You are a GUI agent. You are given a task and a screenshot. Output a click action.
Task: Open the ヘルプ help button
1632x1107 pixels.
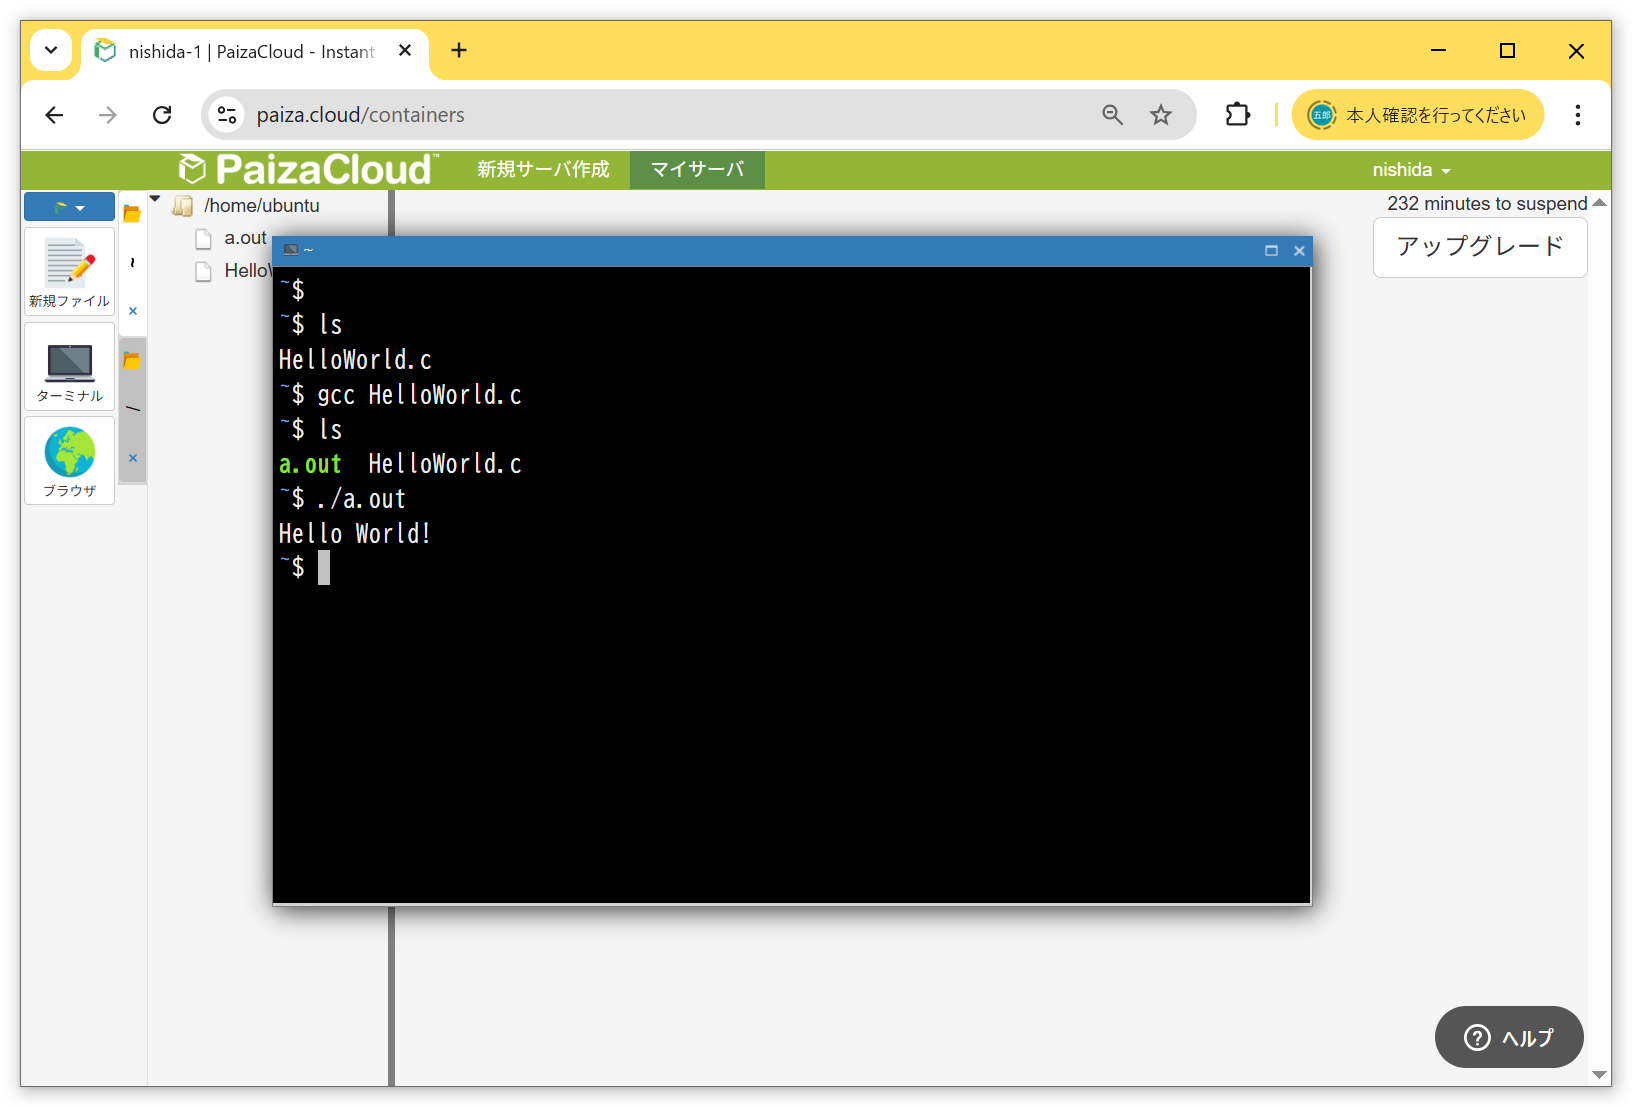coord(1509,1037)
